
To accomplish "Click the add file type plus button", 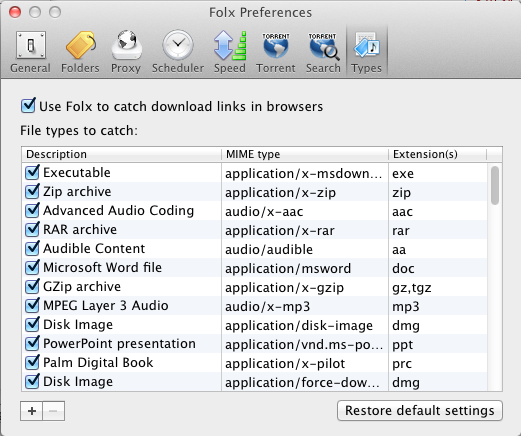I will [32, 411].
